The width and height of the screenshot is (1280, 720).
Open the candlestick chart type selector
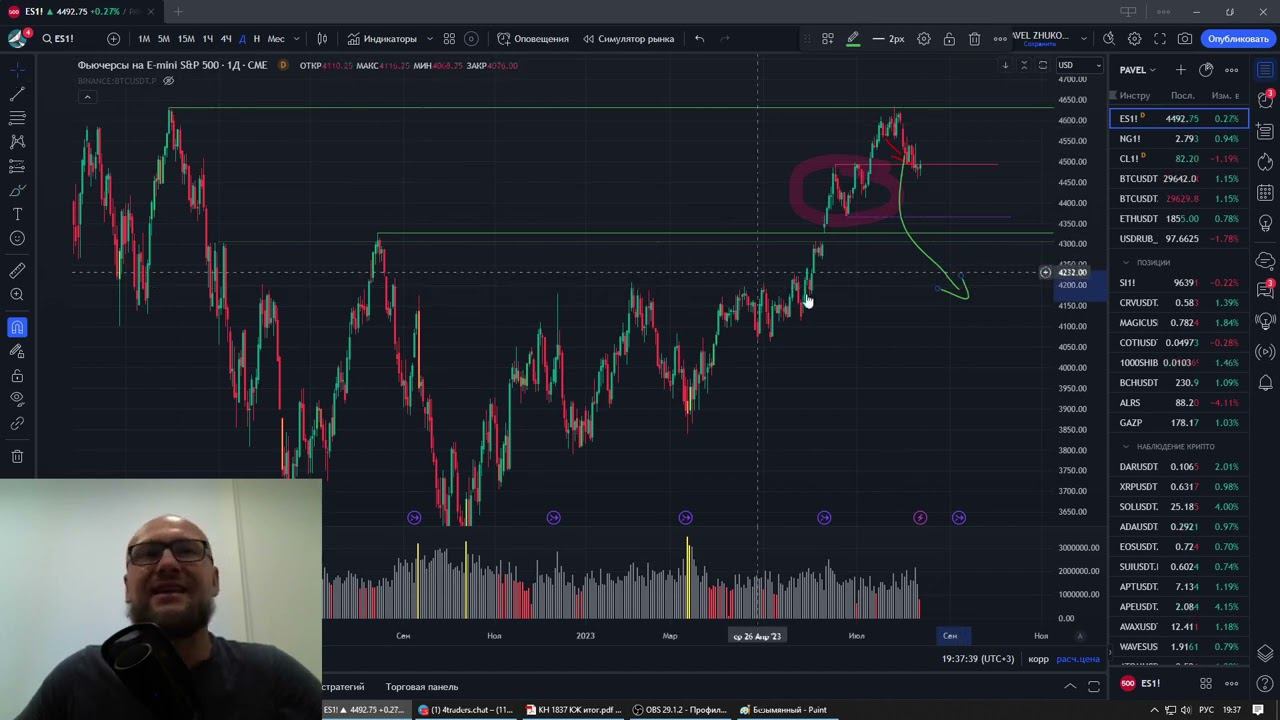(322, 39)
